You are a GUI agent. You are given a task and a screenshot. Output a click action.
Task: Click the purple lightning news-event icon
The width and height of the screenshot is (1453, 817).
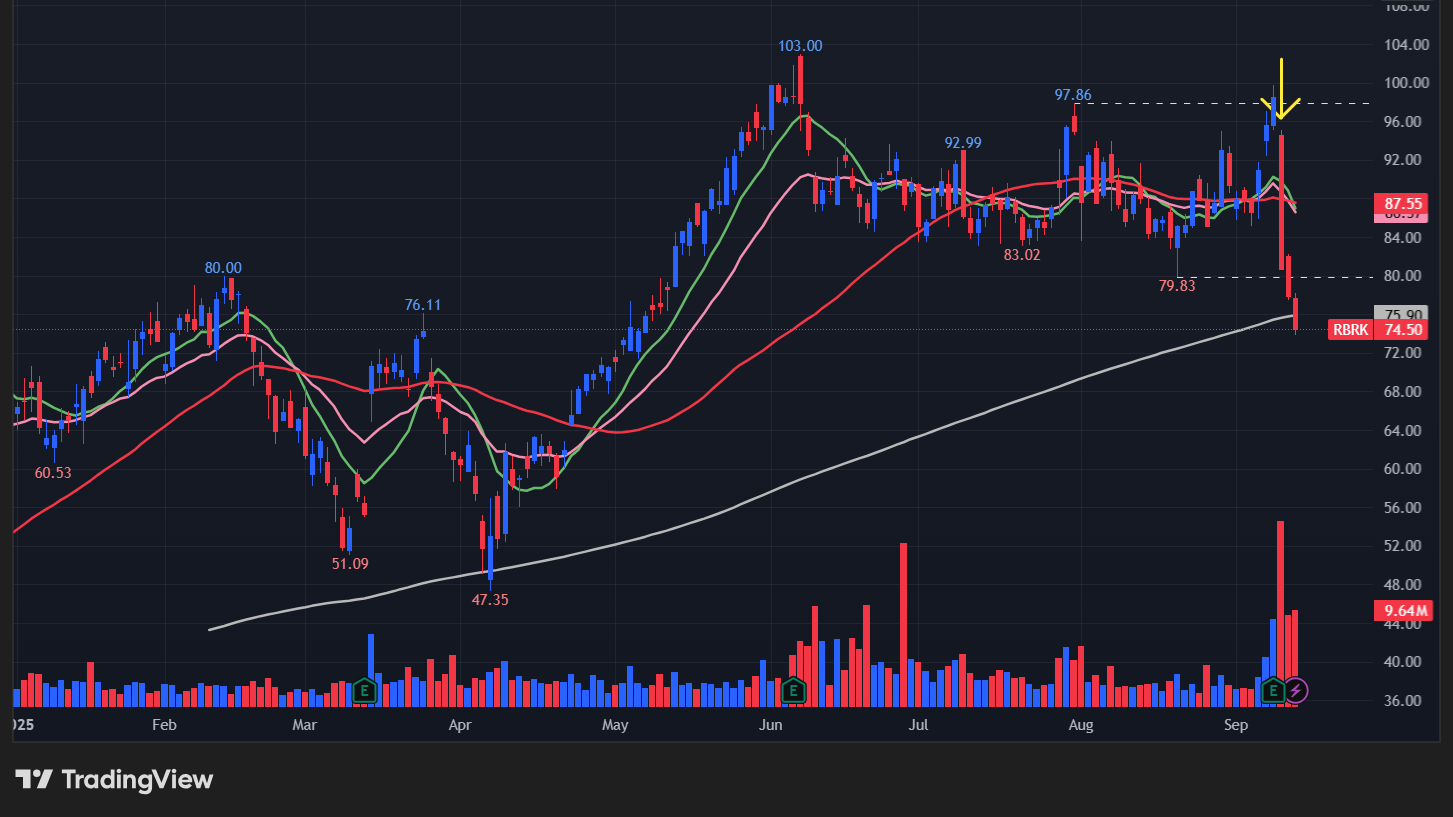point(1296,690)
